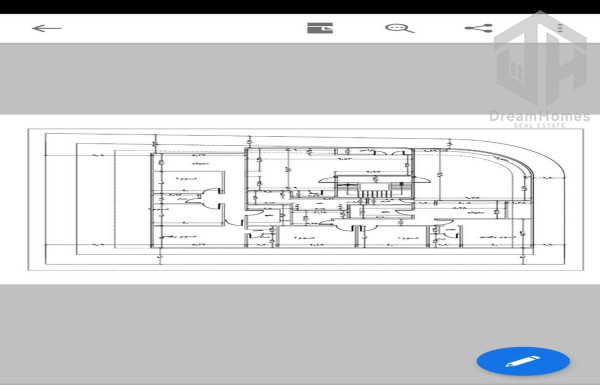
Task: Tap the blue pencil edit button
Action: click(523, 361)
